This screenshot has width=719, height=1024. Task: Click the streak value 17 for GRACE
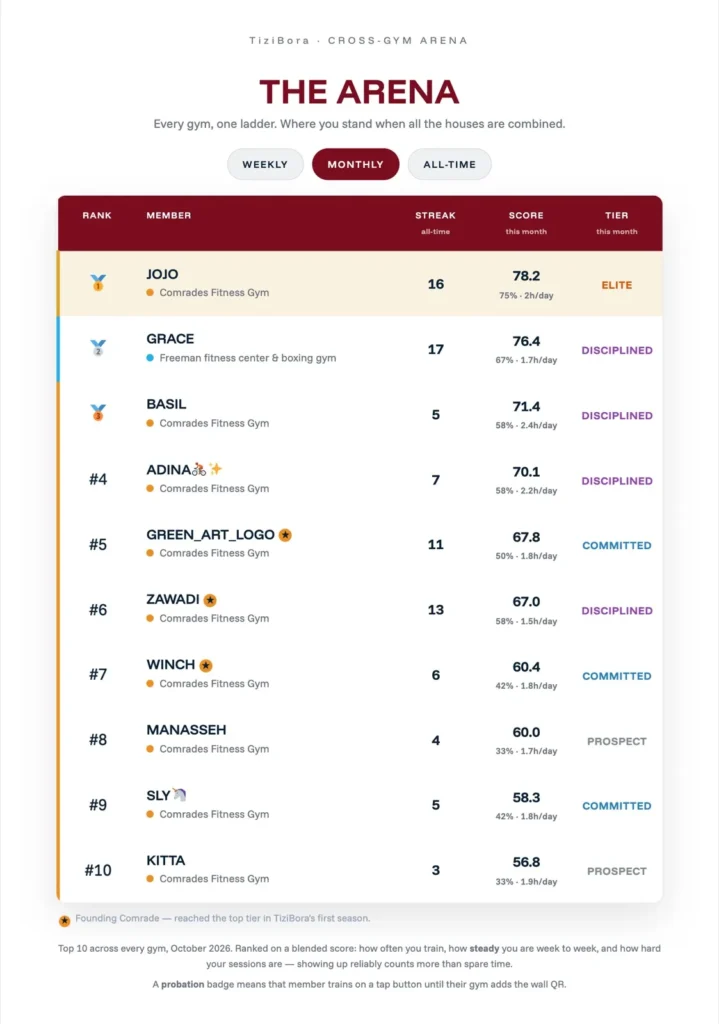click(436, 349)
